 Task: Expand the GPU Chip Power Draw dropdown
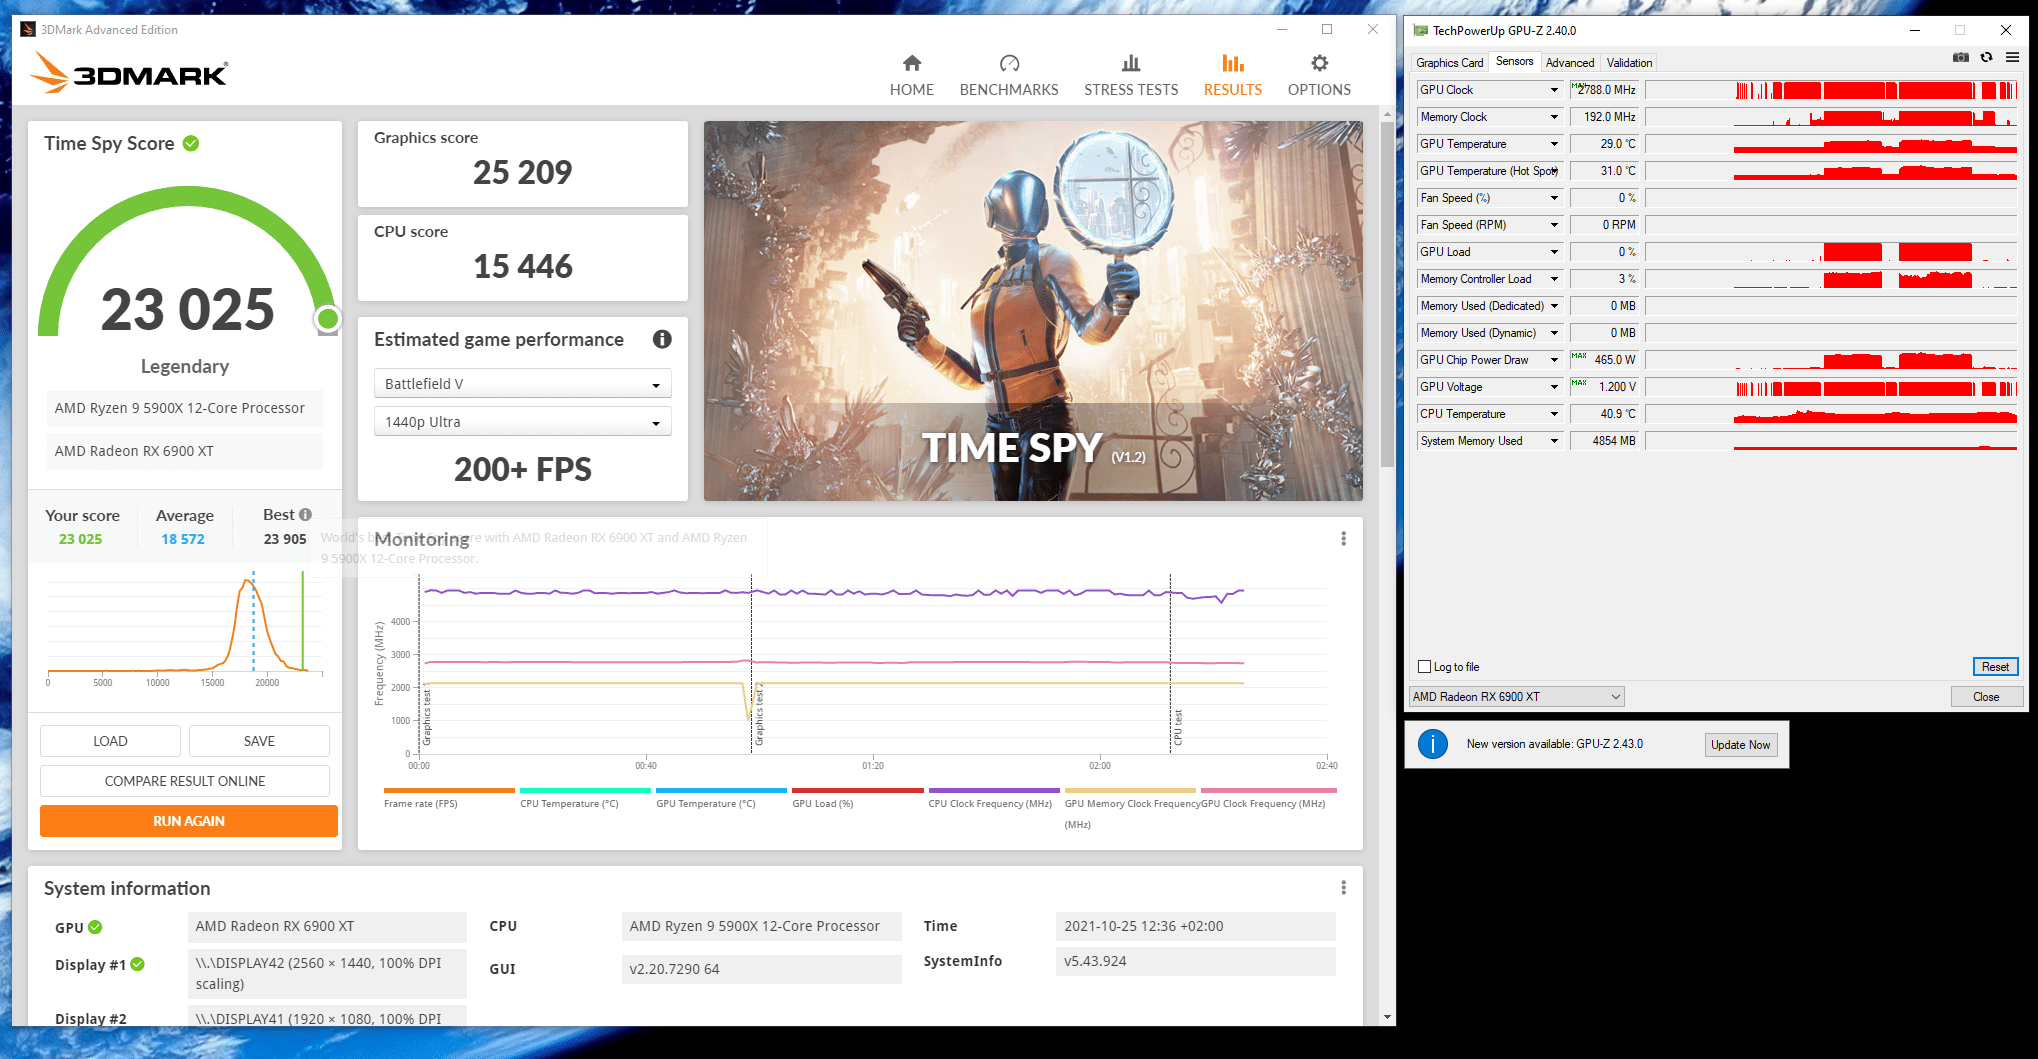[x=1554, y=360]
